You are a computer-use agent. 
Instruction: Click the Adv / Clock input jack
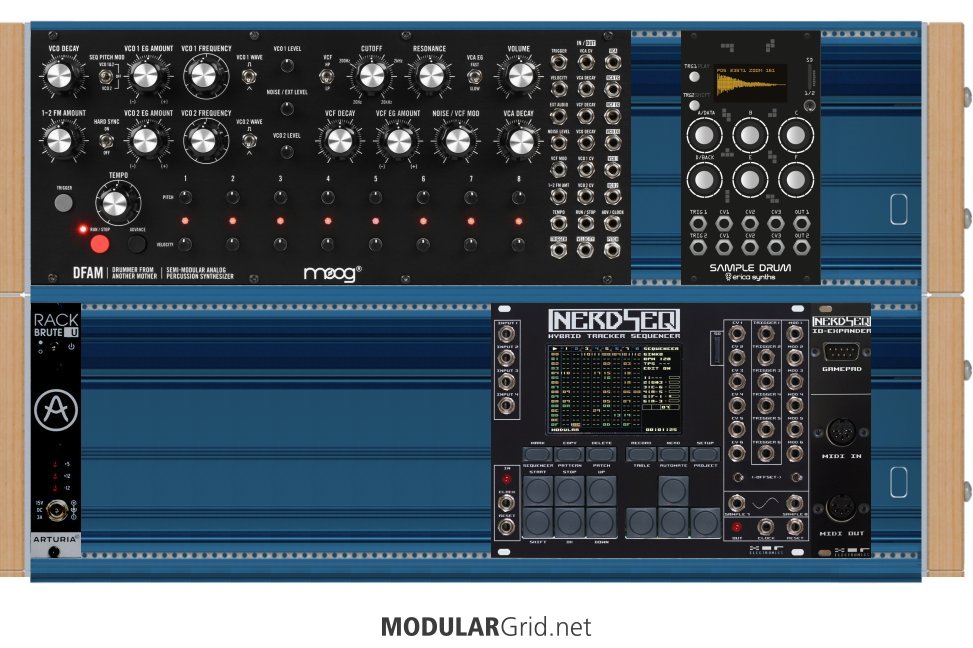coord(612,223)
